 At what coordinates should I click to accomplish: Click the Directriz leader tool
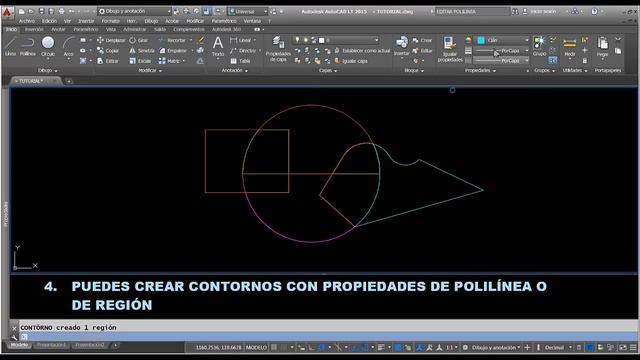click(243, 51)
